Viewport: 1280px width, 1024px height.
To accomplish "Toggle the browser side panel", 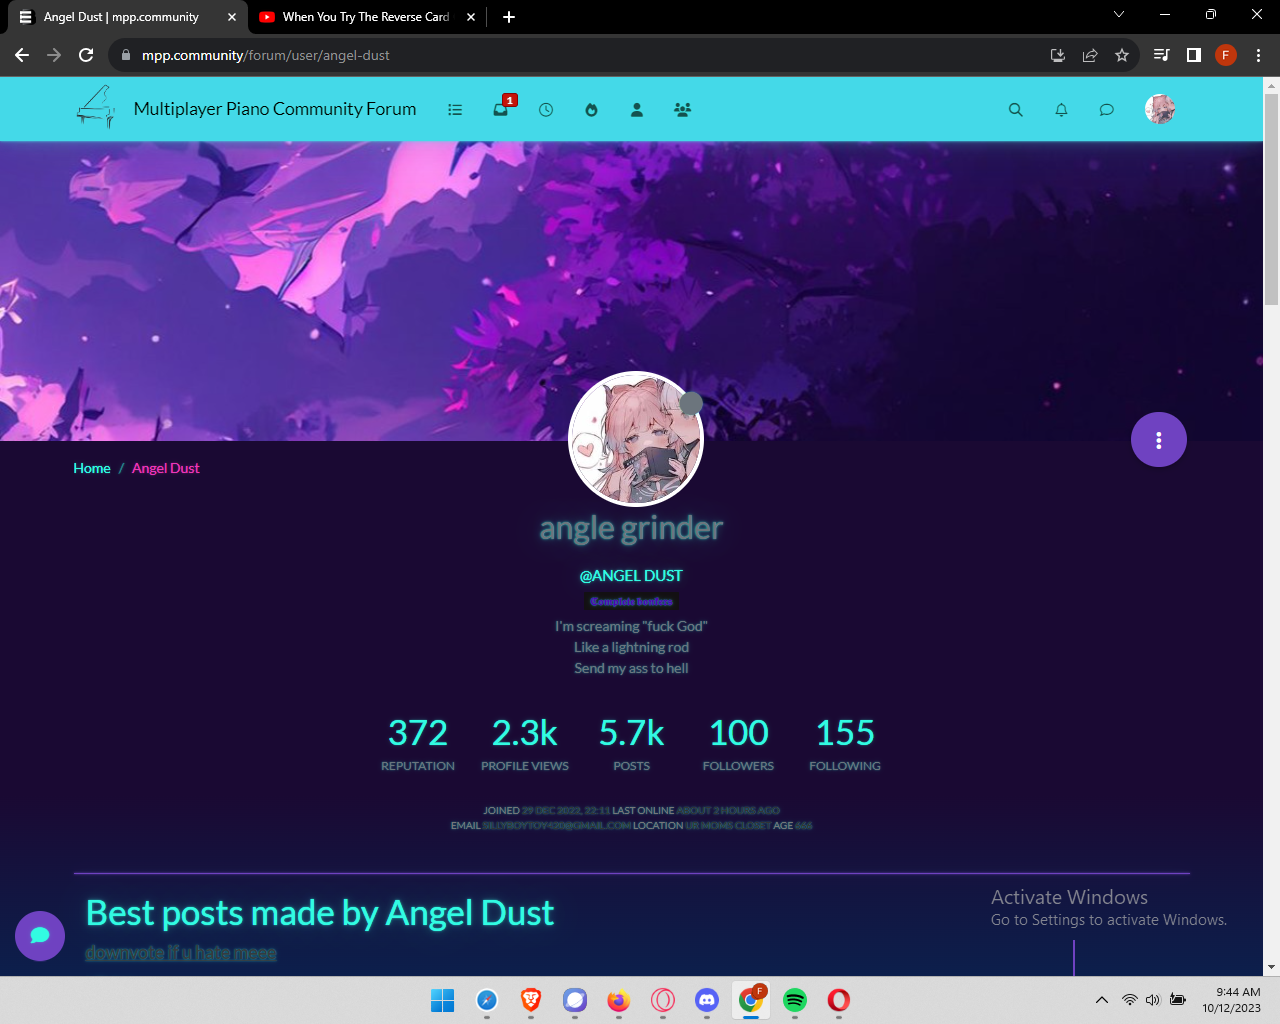I will point(1193,55).
